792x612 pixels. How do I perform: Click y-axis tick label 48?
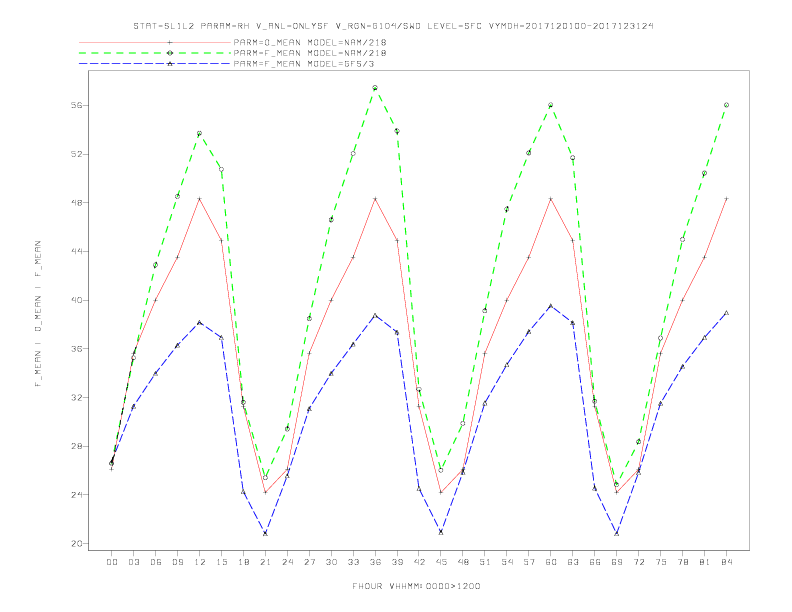click(x=78, y=202)
